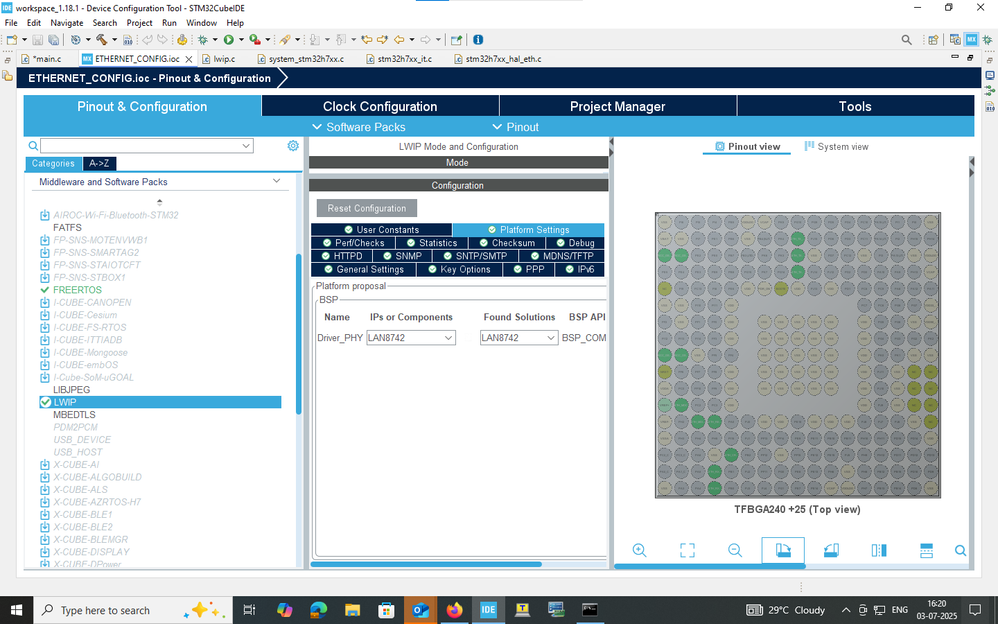Open the Build hammer dropdown arrow
Viewport: 998px width, 624px height.
pyautogui.click(x=114, y=39)
